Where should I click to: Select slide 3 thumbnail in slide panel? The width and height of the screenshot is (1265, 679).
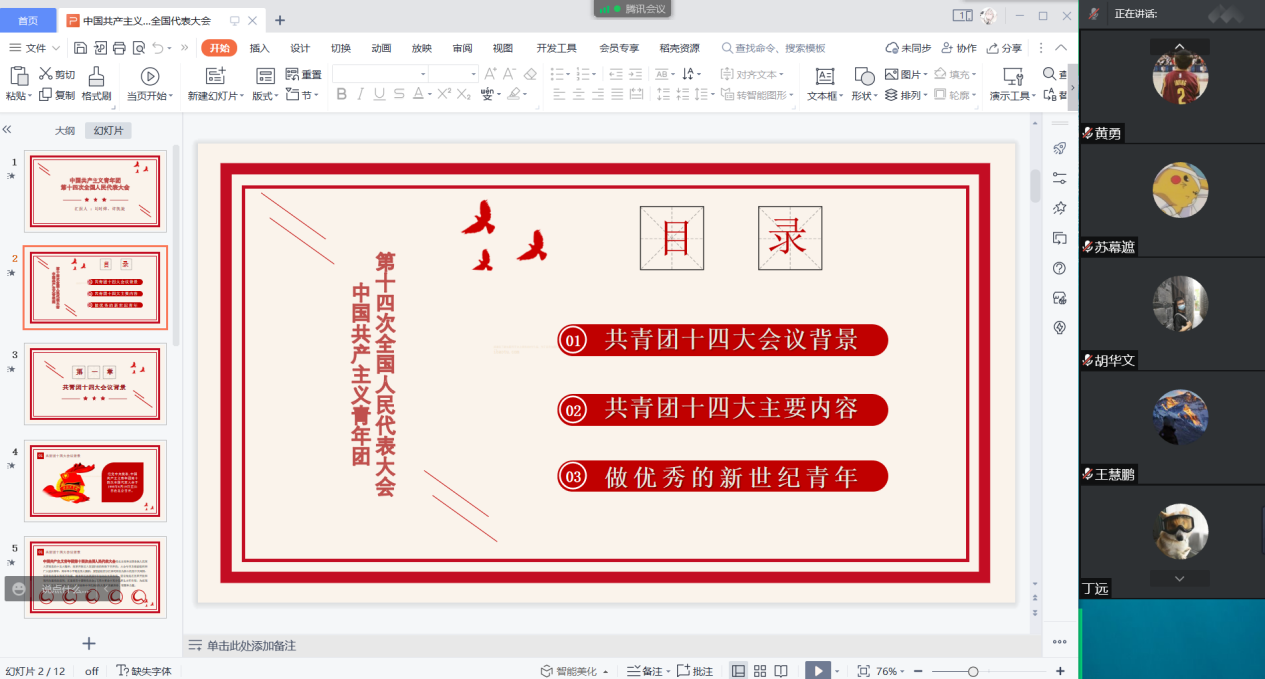pyautogui.click(x=95, y=385)
